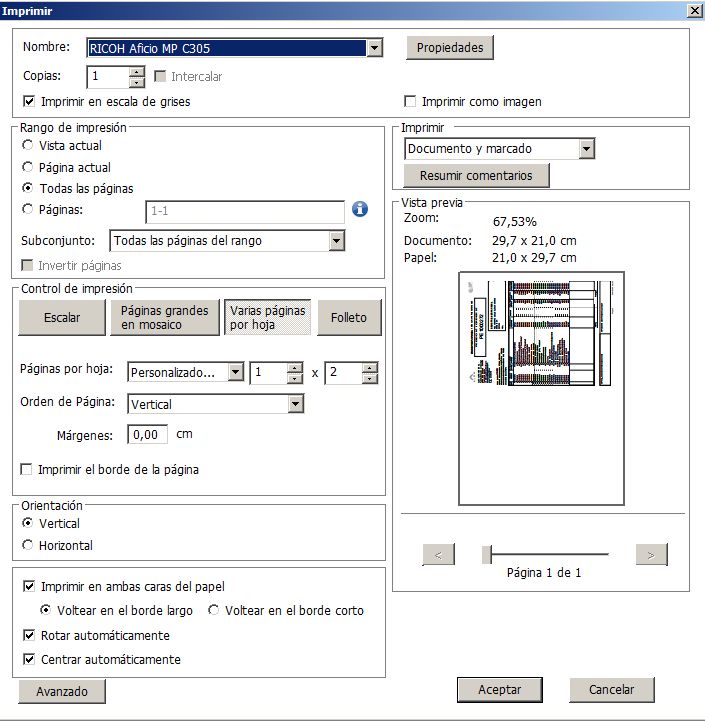The width and height of the screenshot is (705, 721).
Task: Switch to Folleto print mode
Action: pos(349,317)
